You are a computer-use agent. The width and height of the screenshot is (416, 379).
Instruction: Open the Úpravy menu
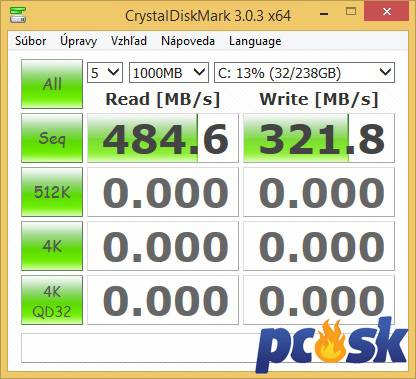click(x=79, y=41)
